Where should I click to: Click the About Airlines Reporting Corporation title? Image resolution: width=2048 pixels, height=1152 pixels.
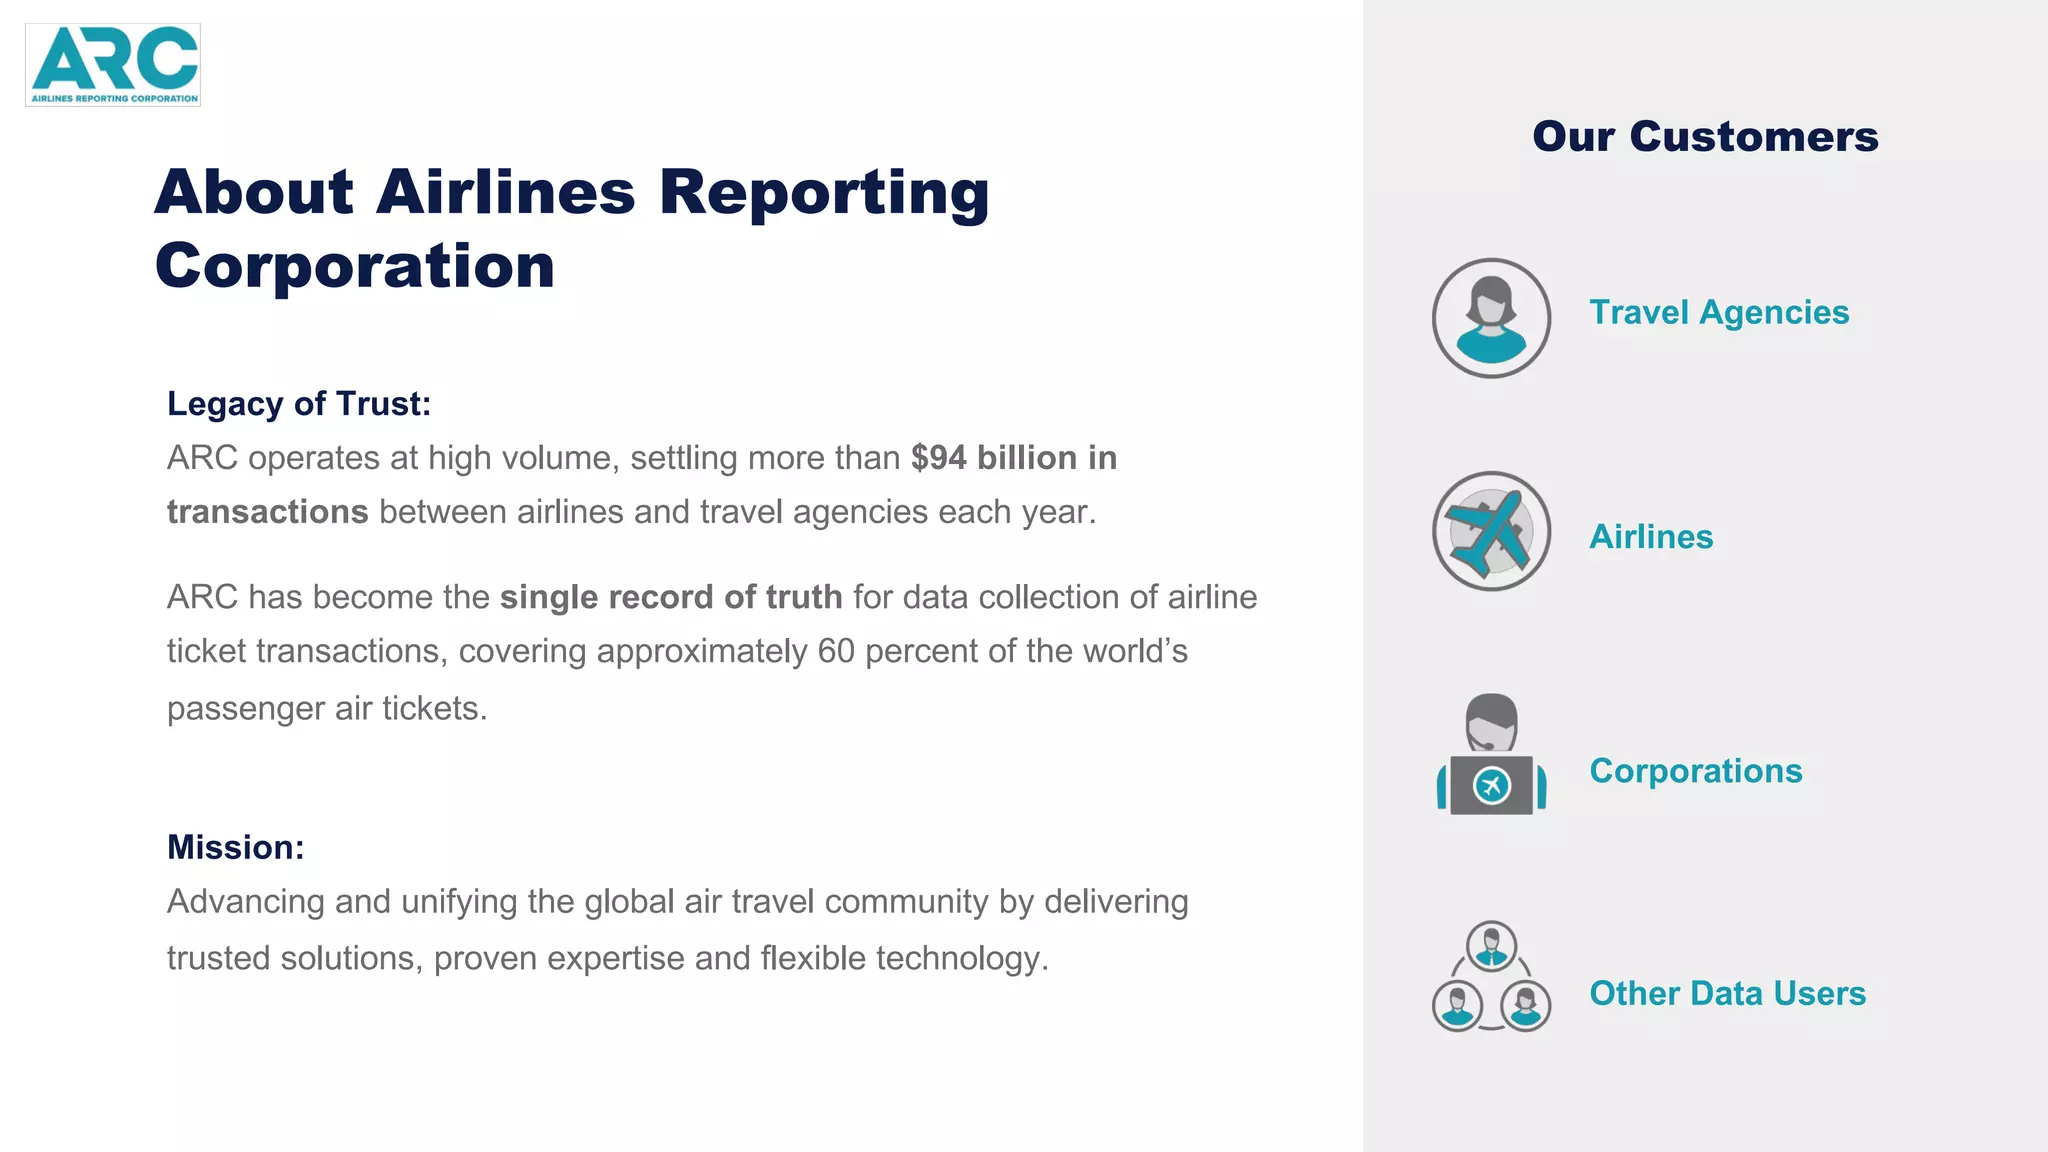572,228
